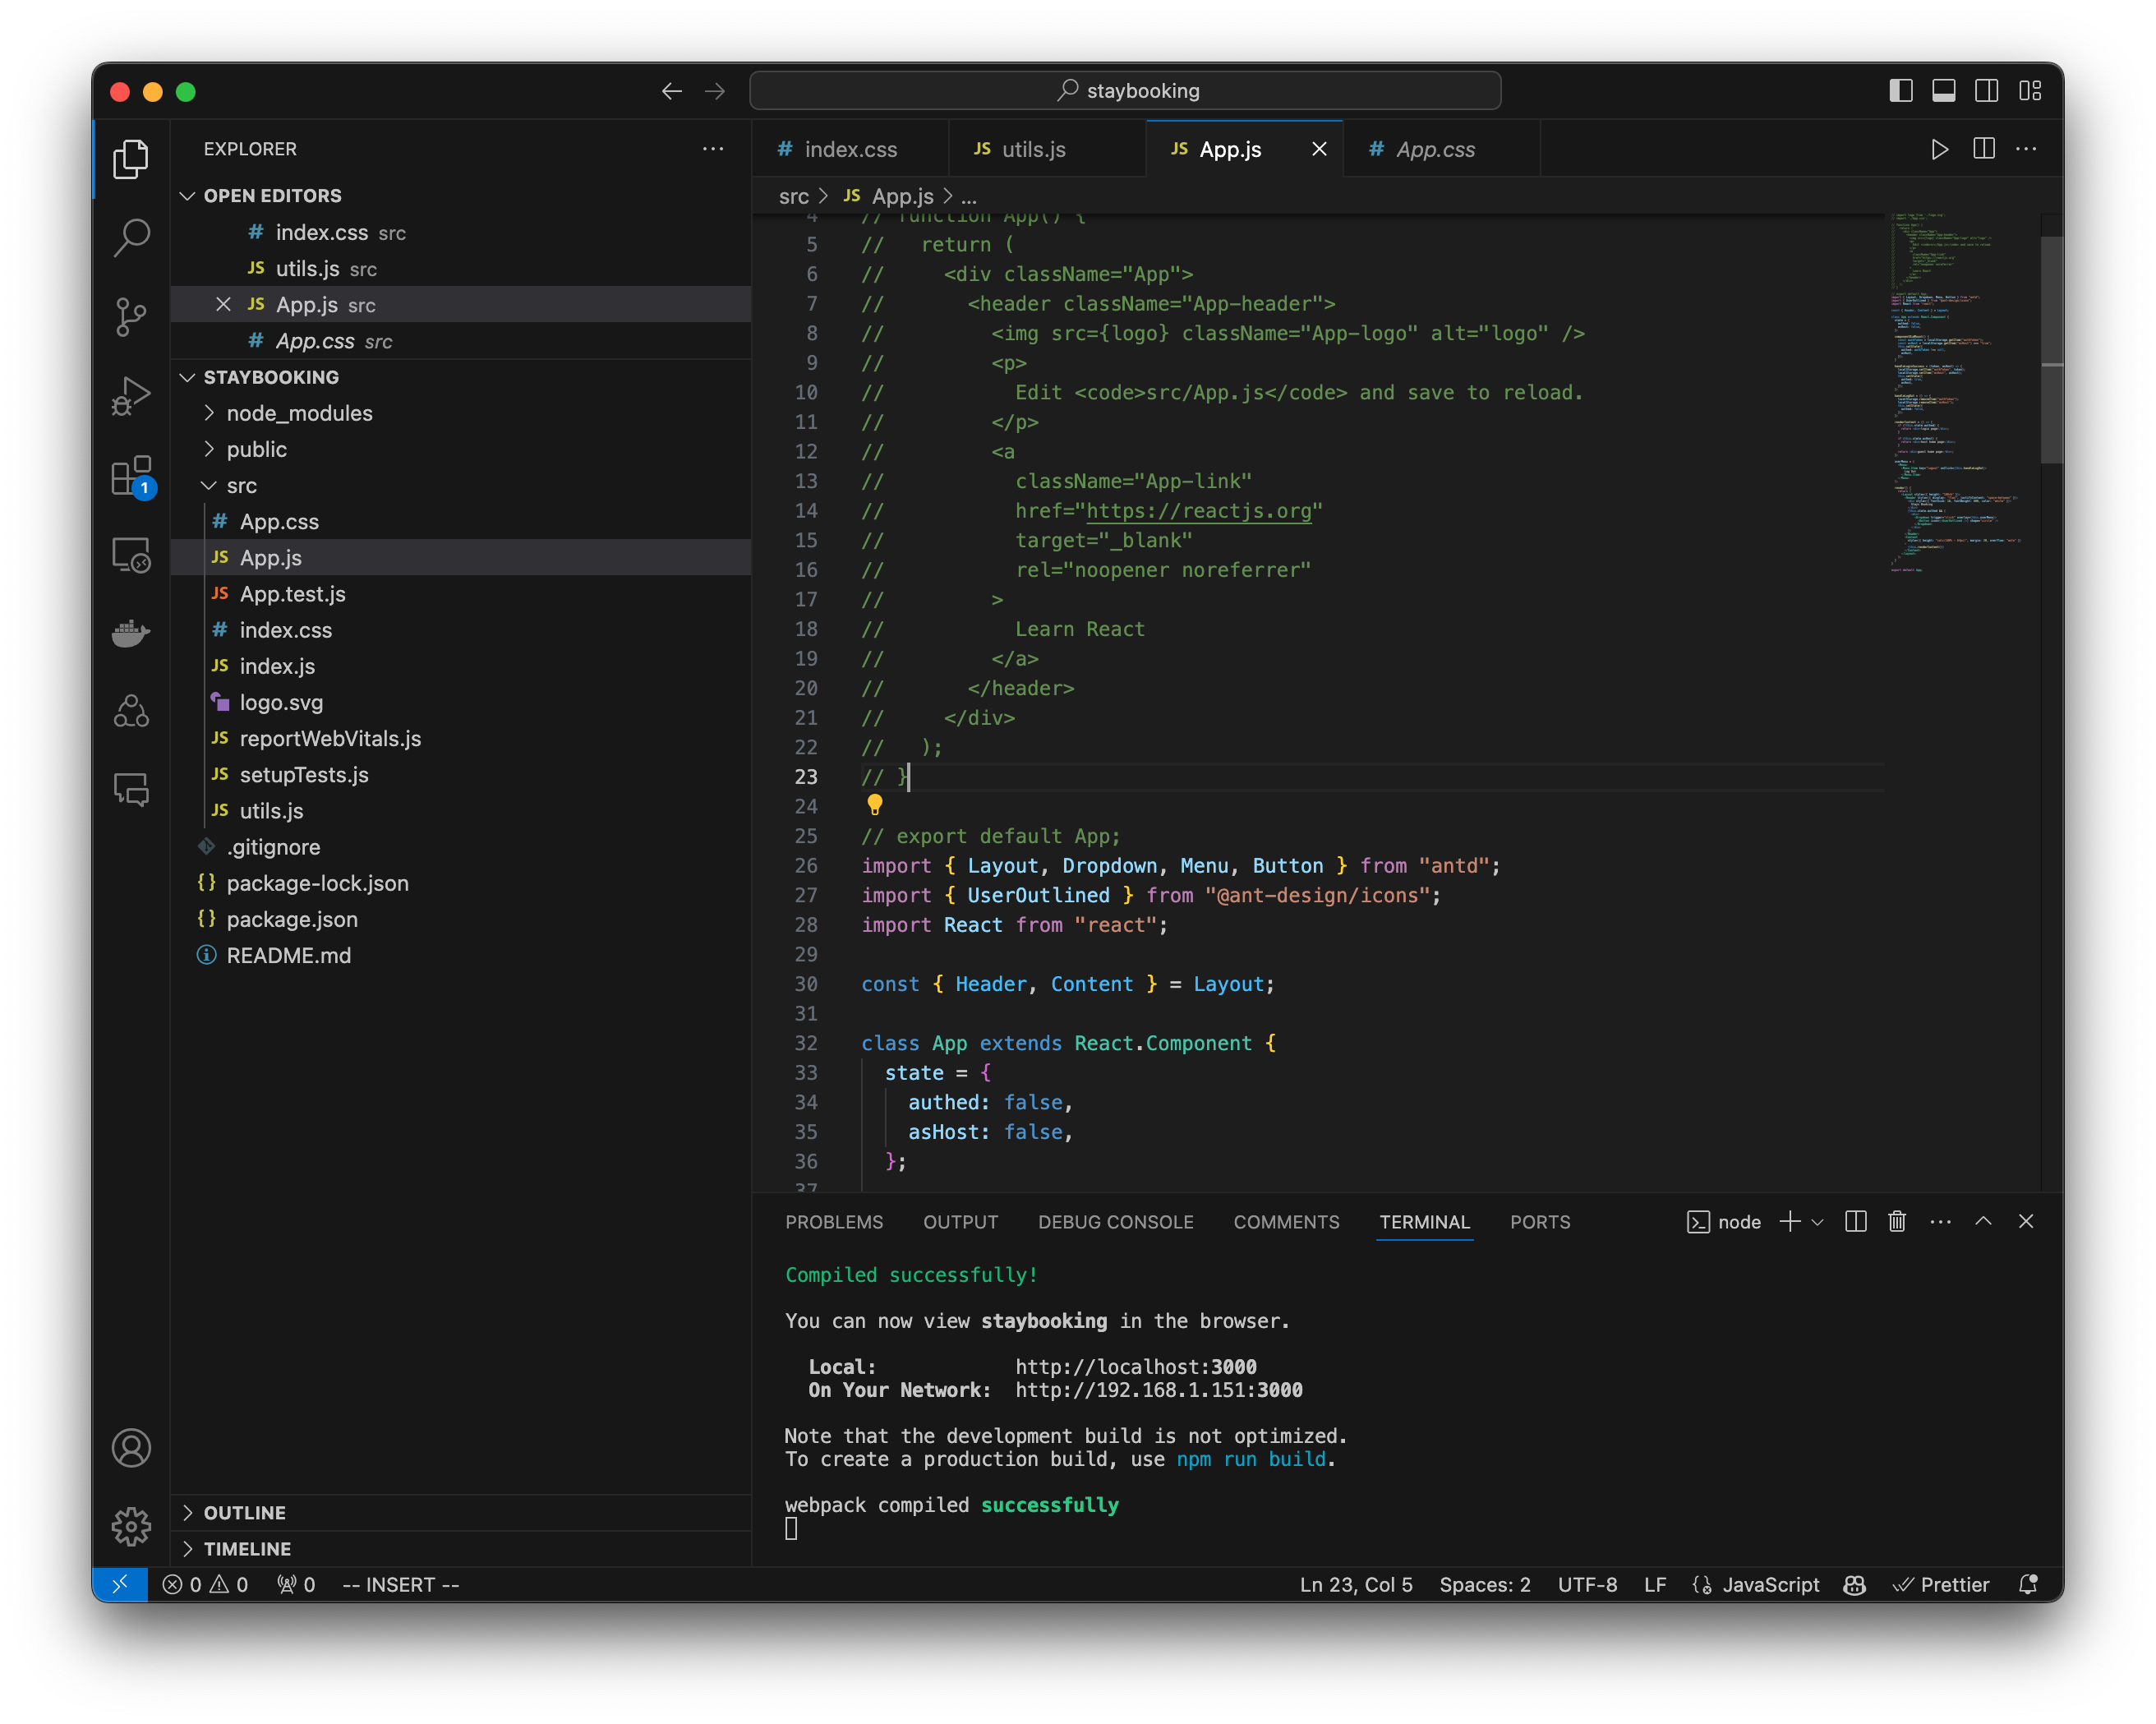Screen dimensions: 2156x1724
Task: Maximize the panel with the chevron
Action: (1984, 1221)
